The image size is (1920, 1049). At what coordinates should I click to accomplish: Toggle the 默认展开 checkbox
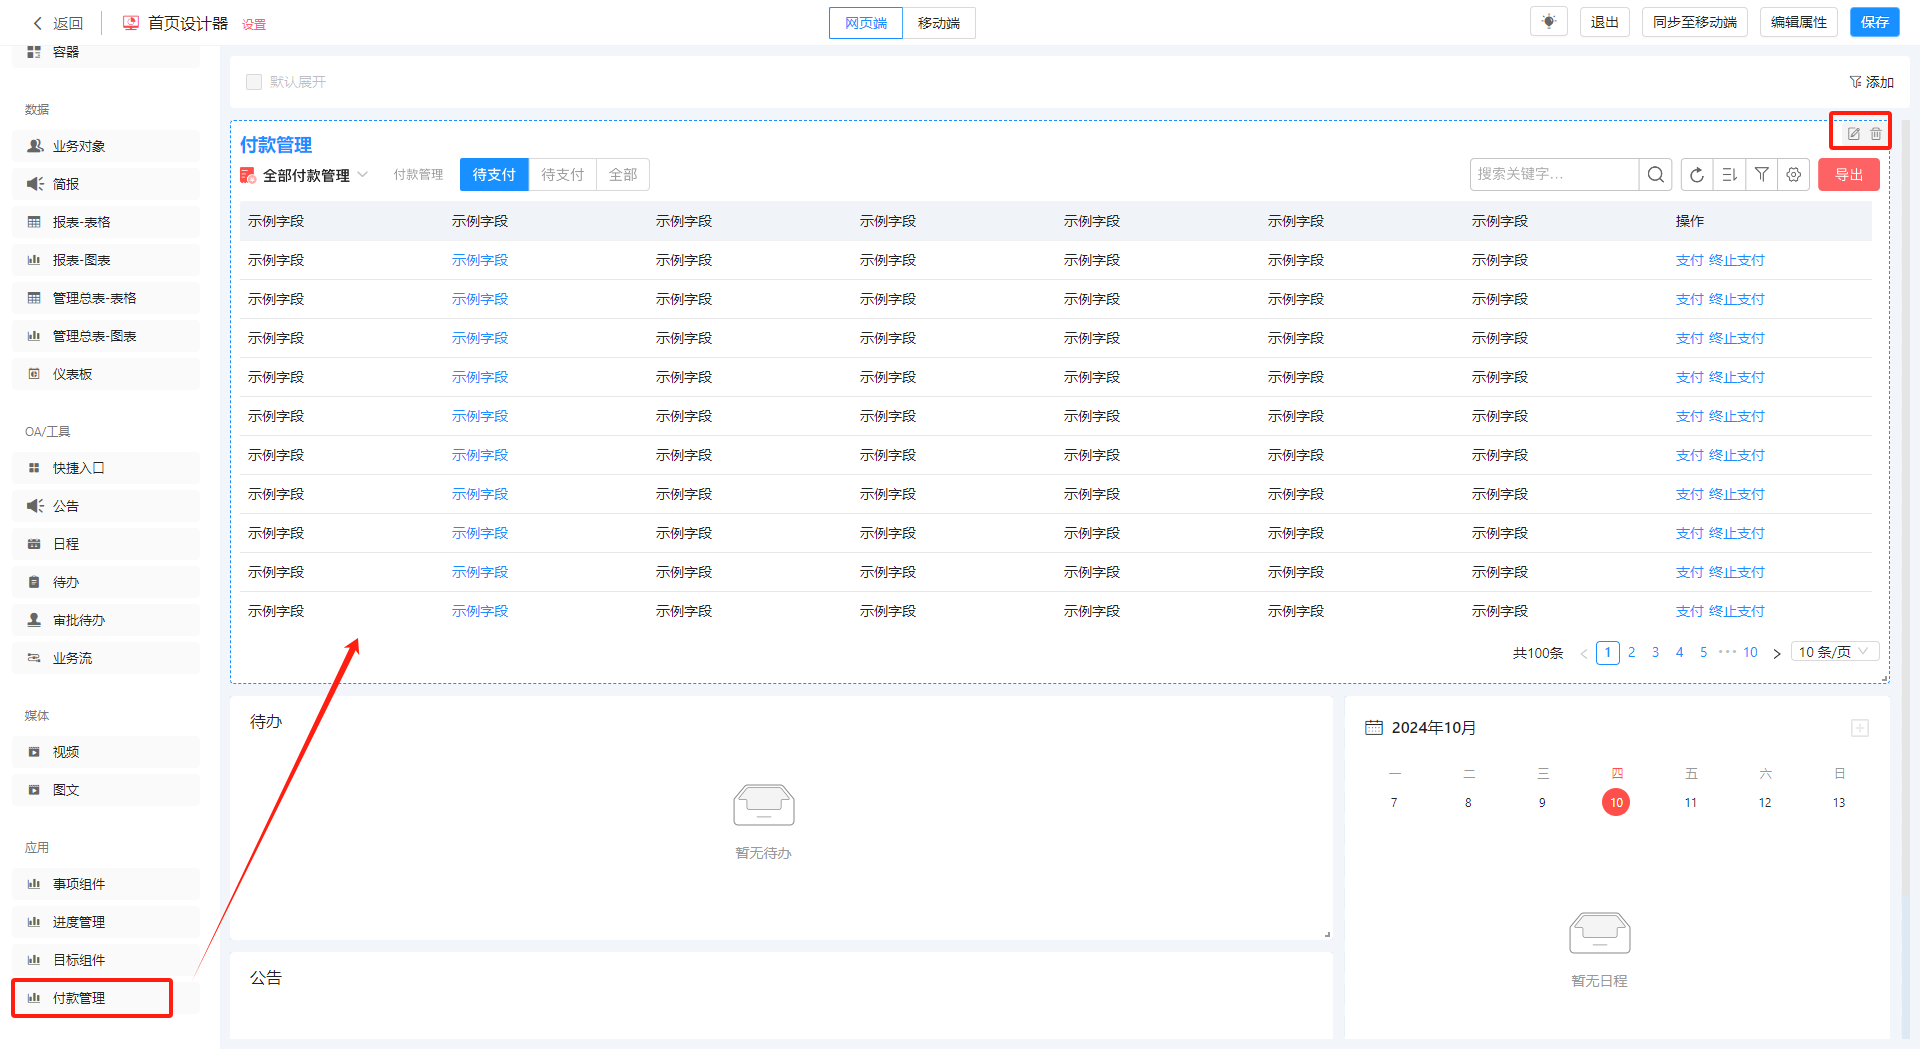[x=254, y=82]
